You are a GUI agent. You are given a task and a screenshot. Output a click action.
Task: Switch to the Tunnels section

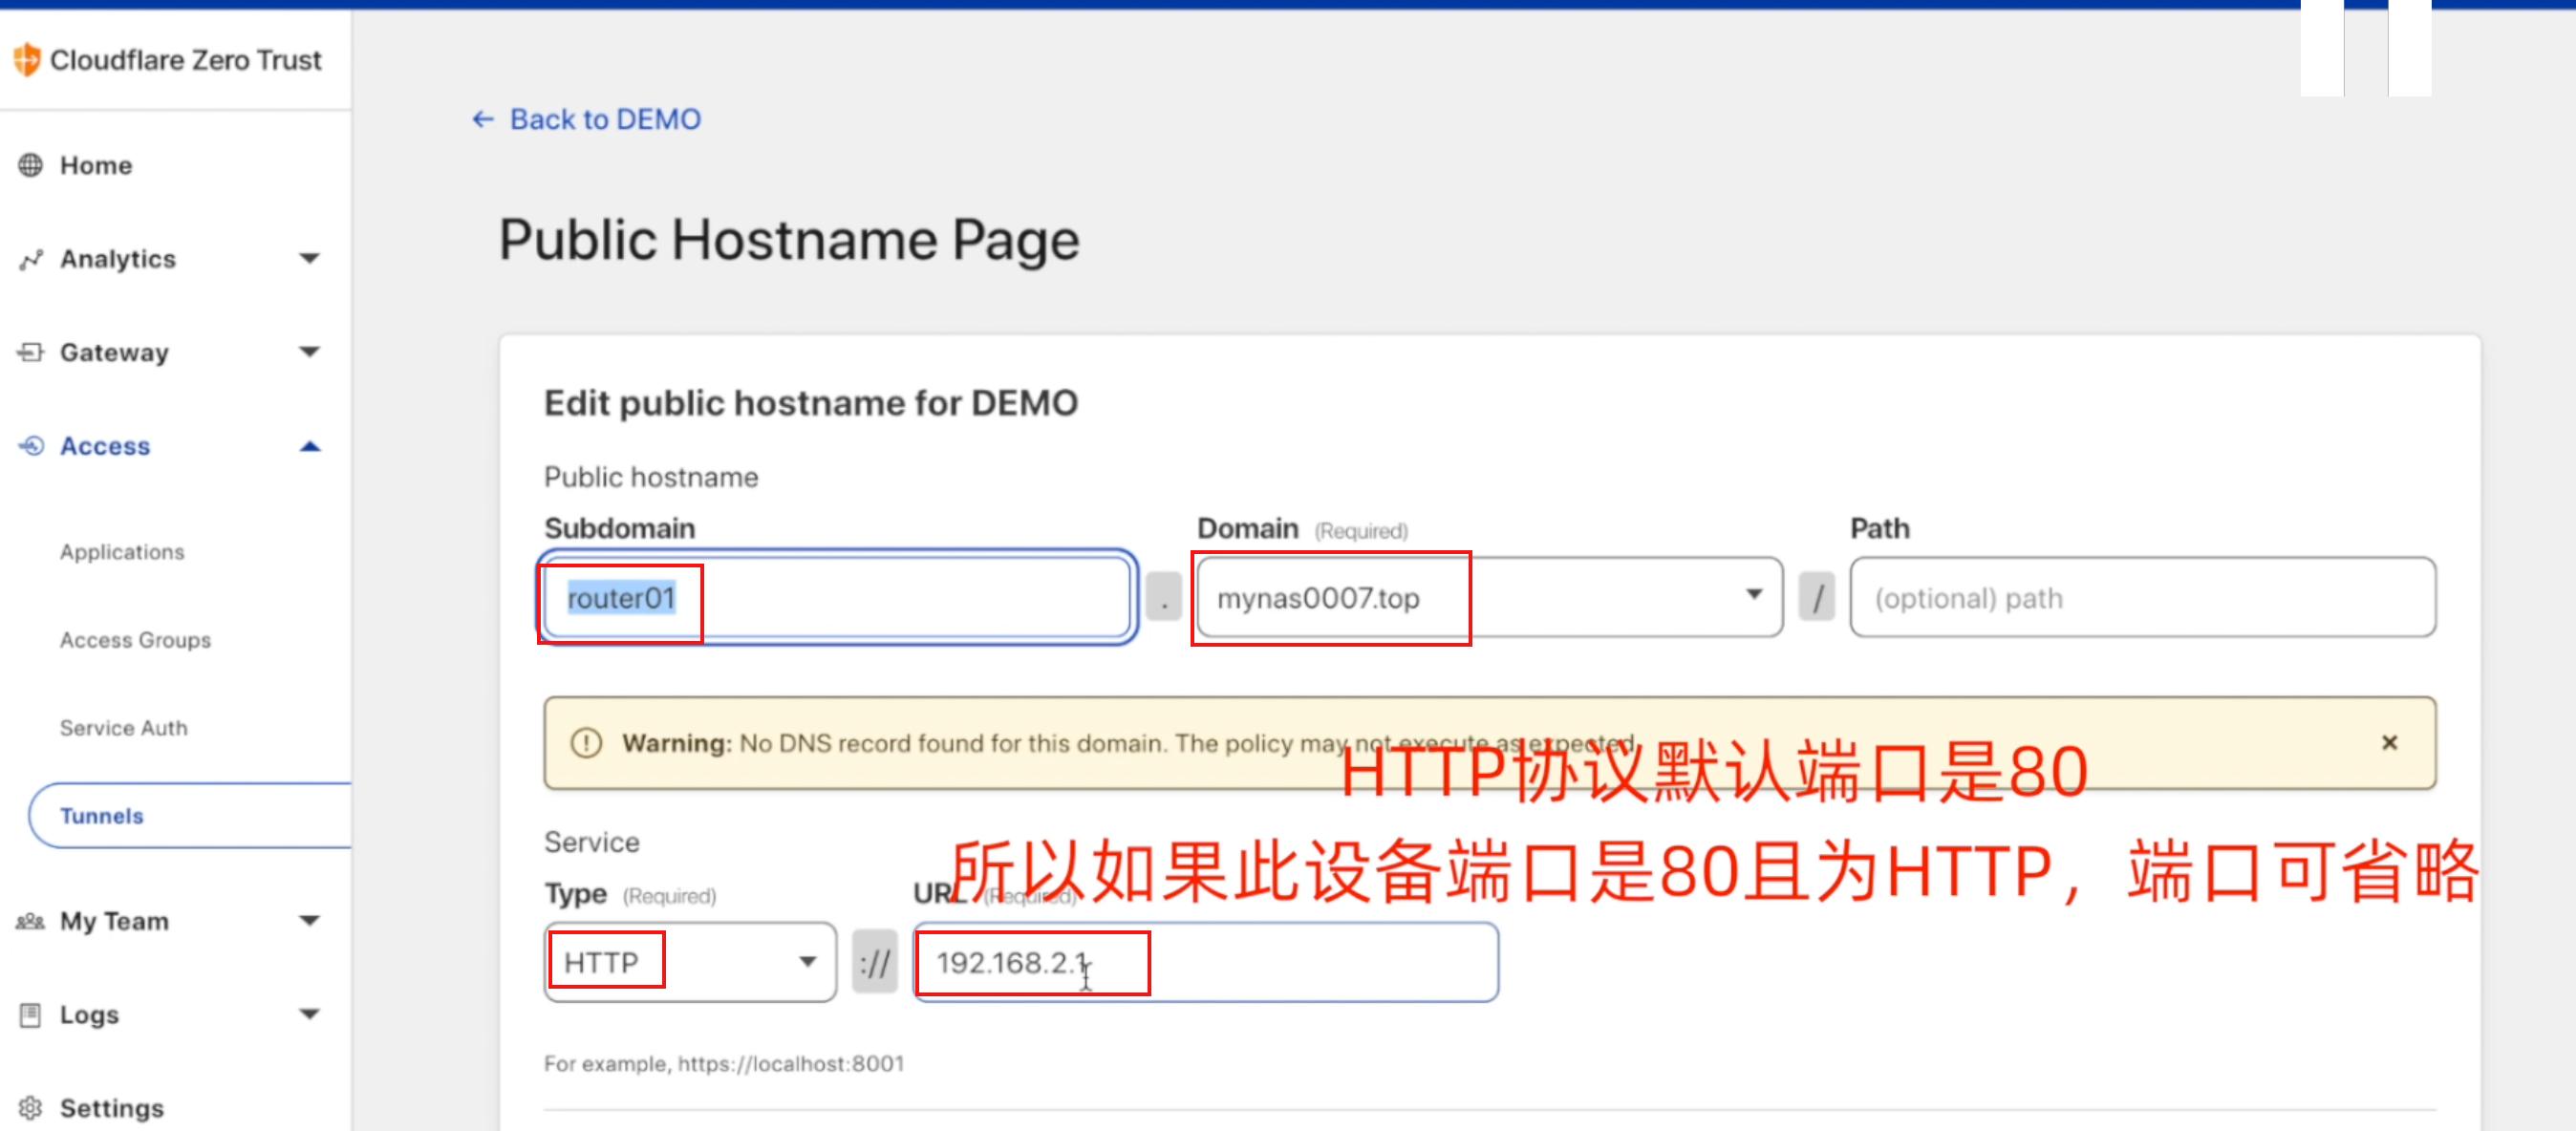tap(101, 815)
